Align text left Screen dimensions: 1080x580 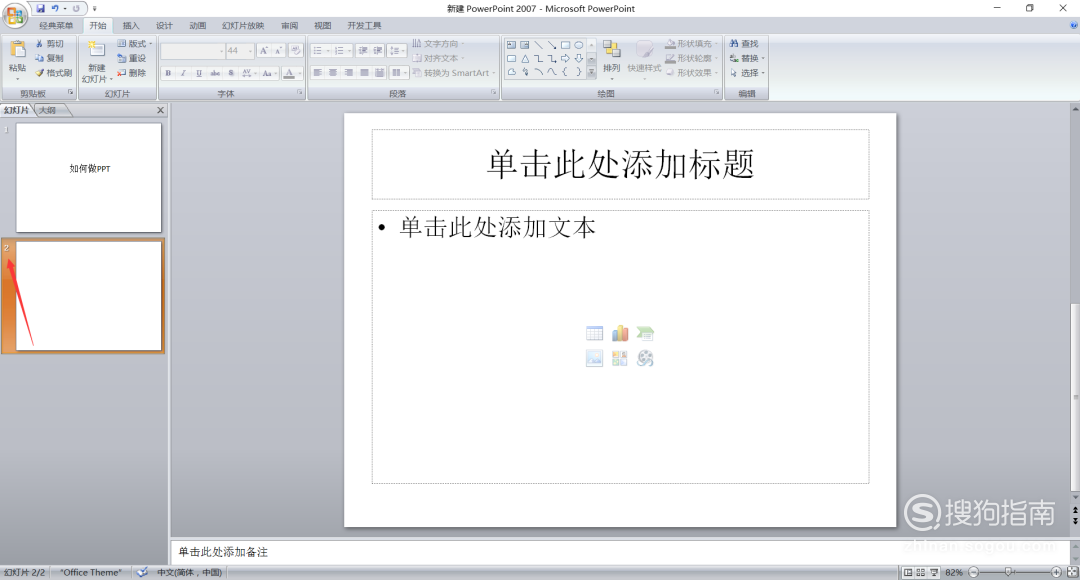318,72
